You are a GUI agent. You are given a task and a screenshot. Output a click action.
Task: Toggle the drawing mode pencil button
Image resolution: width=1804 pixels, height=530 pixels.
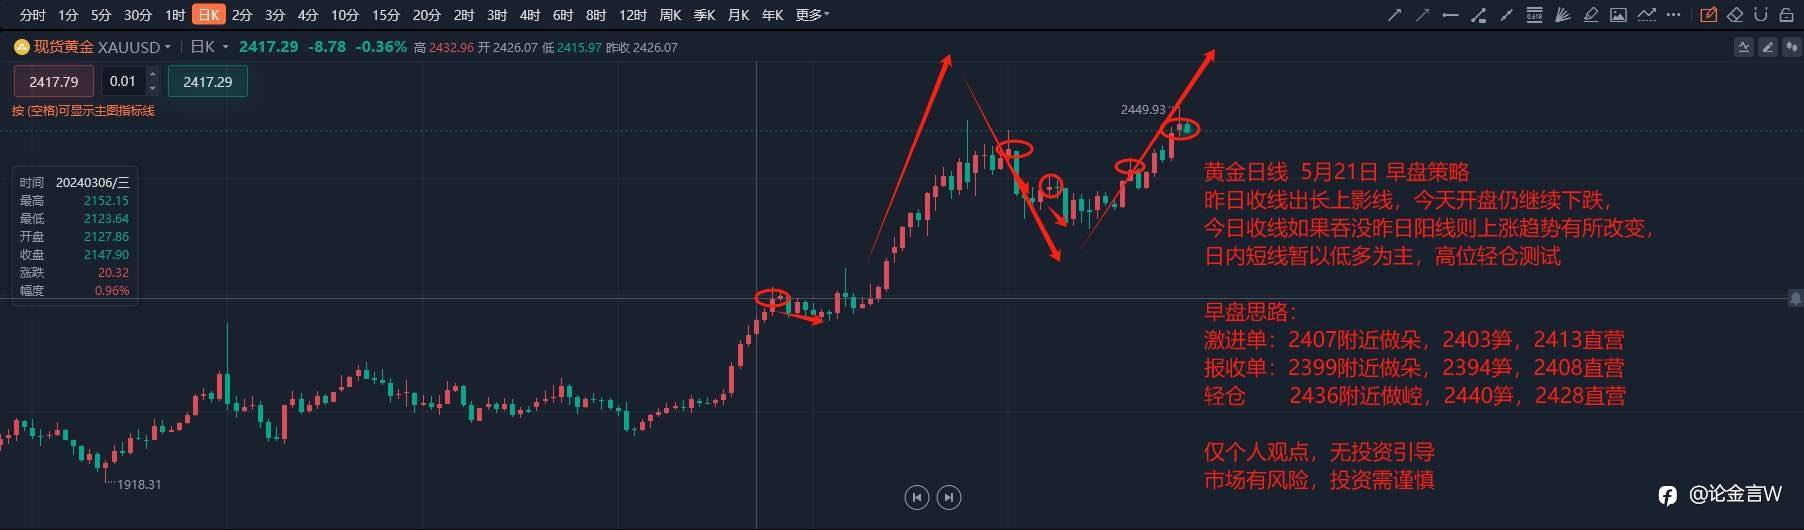pos(1708,15)
